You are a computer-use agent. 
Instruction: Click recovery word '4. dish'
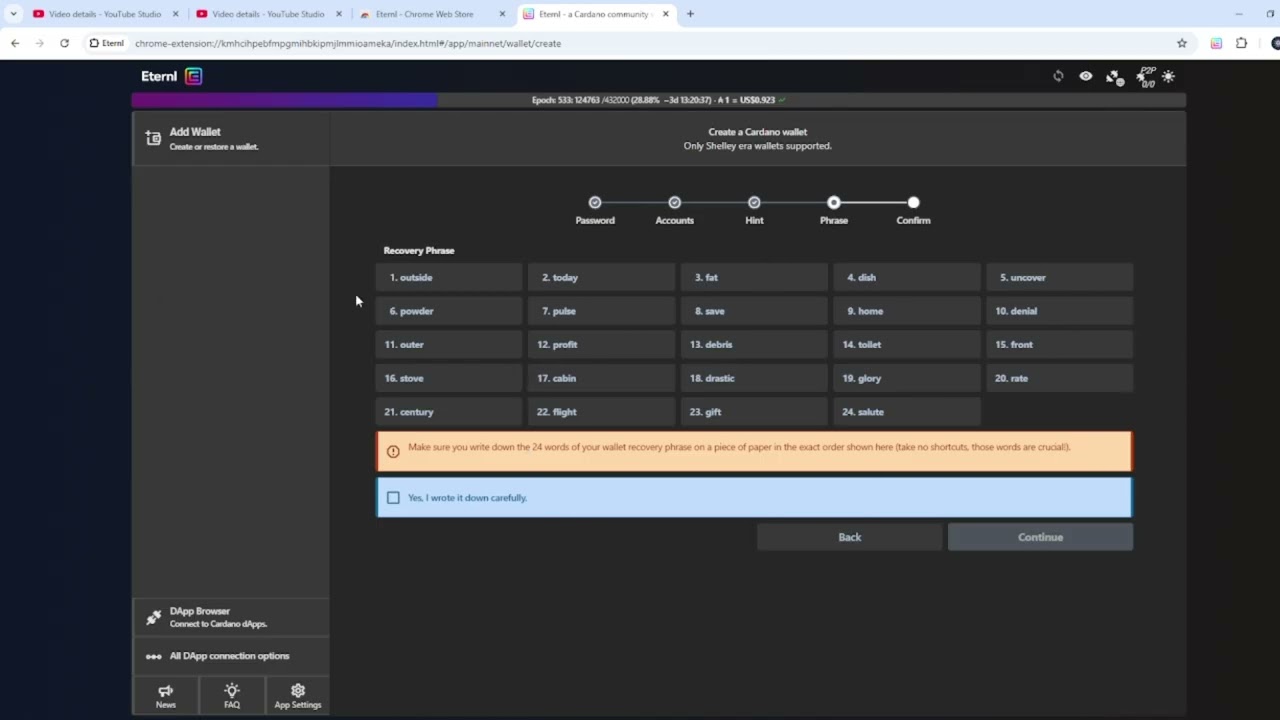click(x=907, y=277)
